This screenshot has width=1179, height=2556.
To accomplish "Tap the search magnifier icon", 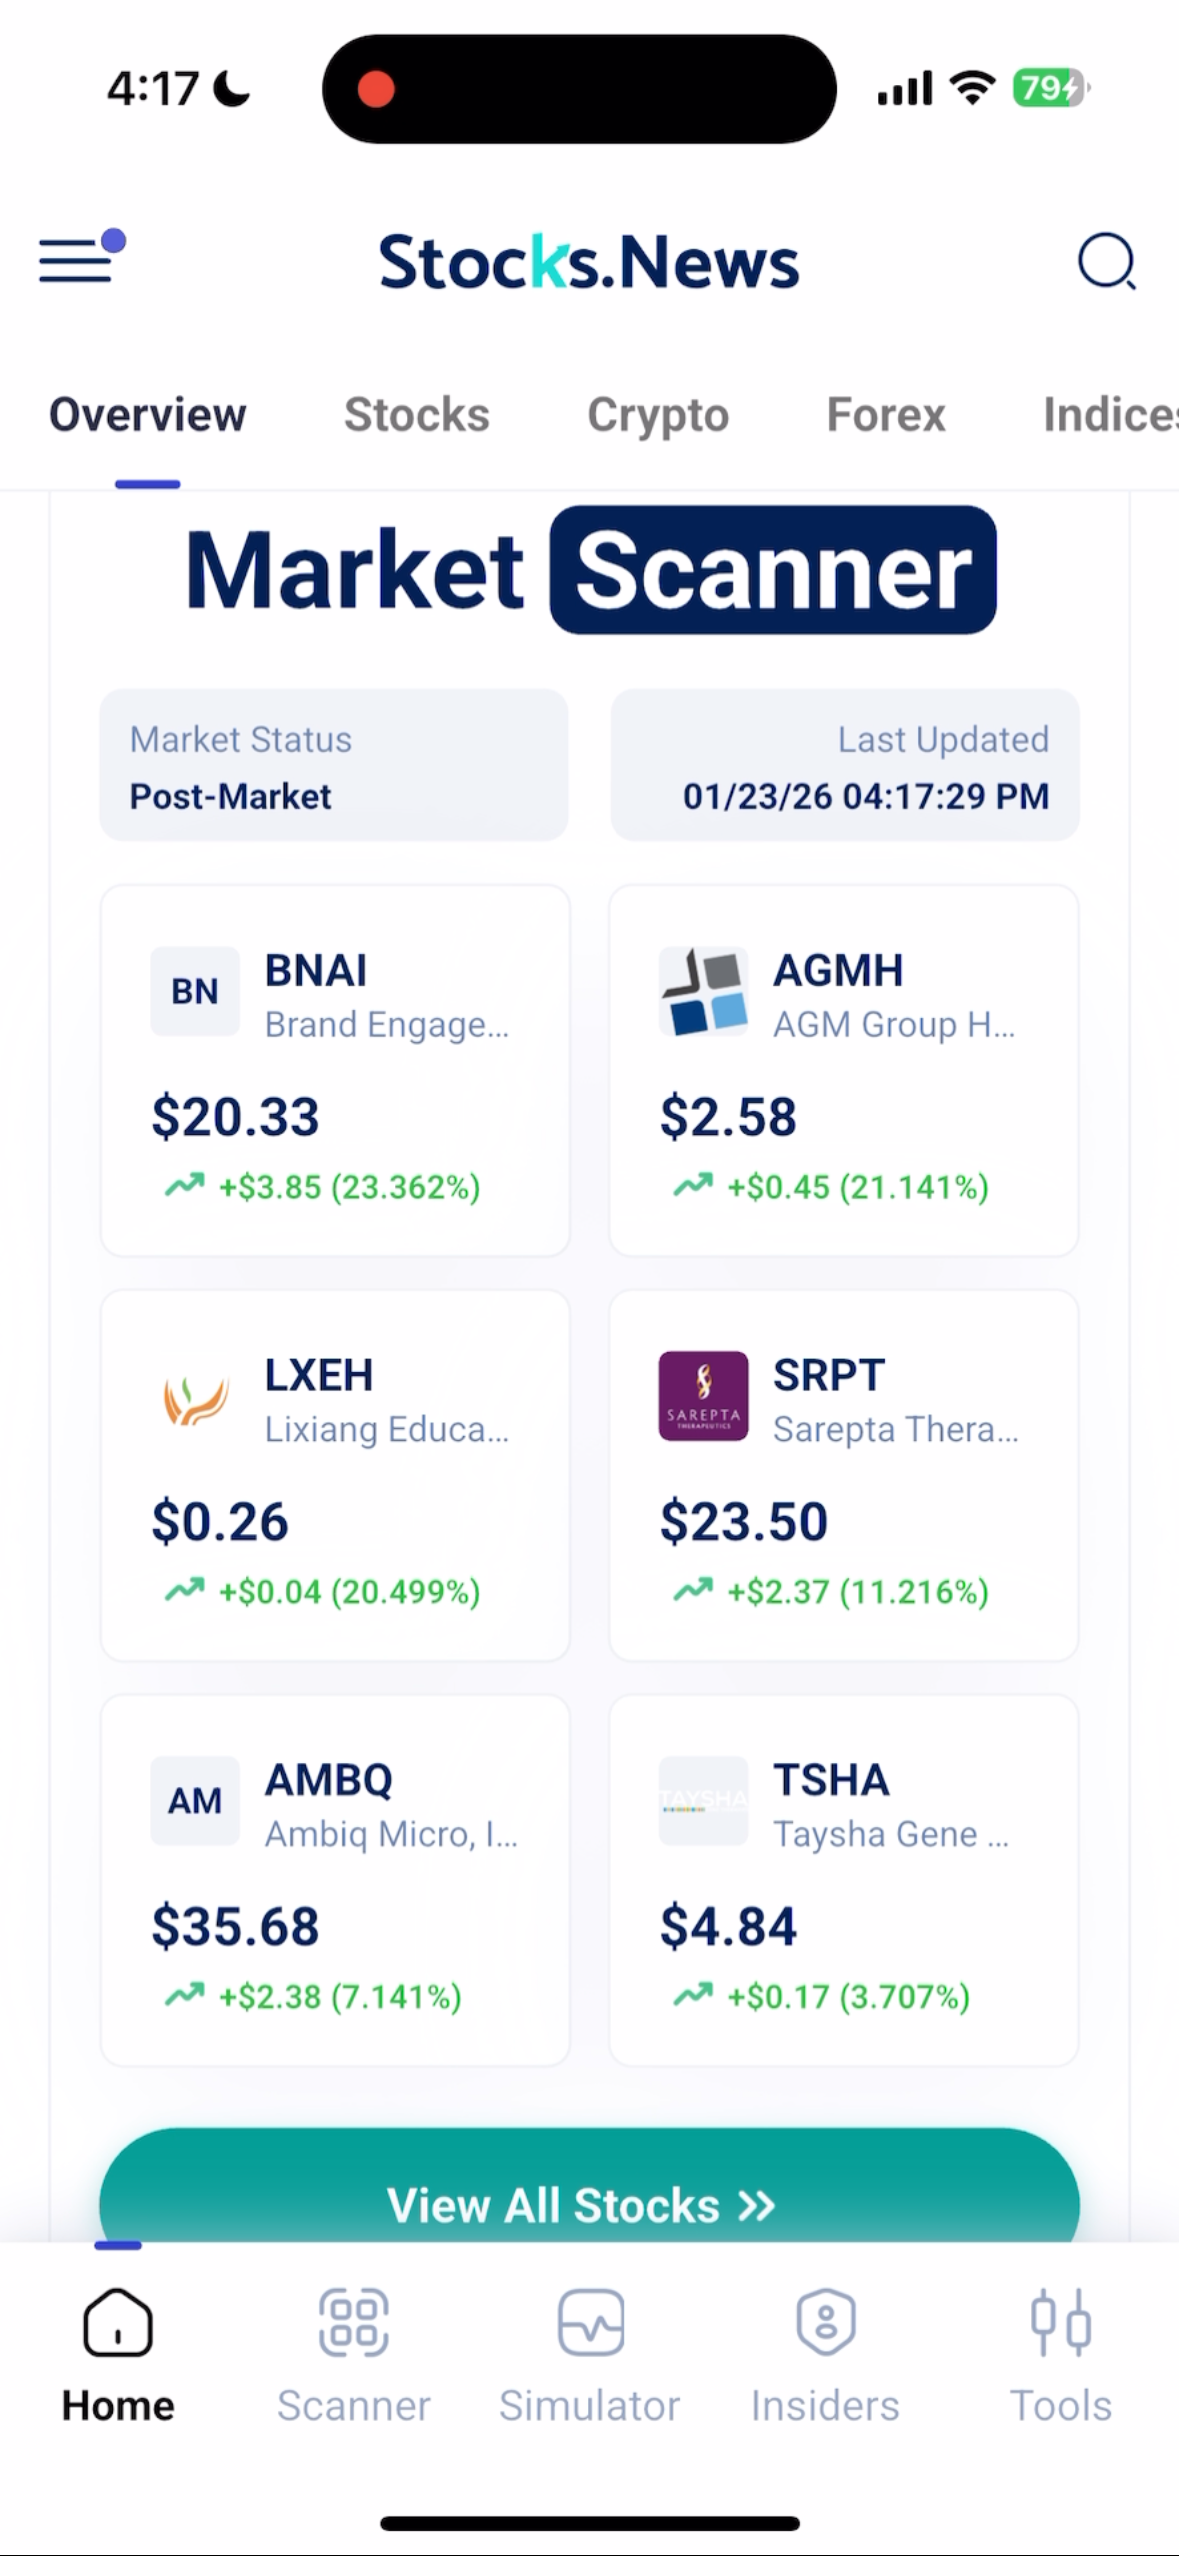I will pyautogui.click(x=1106, y=262).
